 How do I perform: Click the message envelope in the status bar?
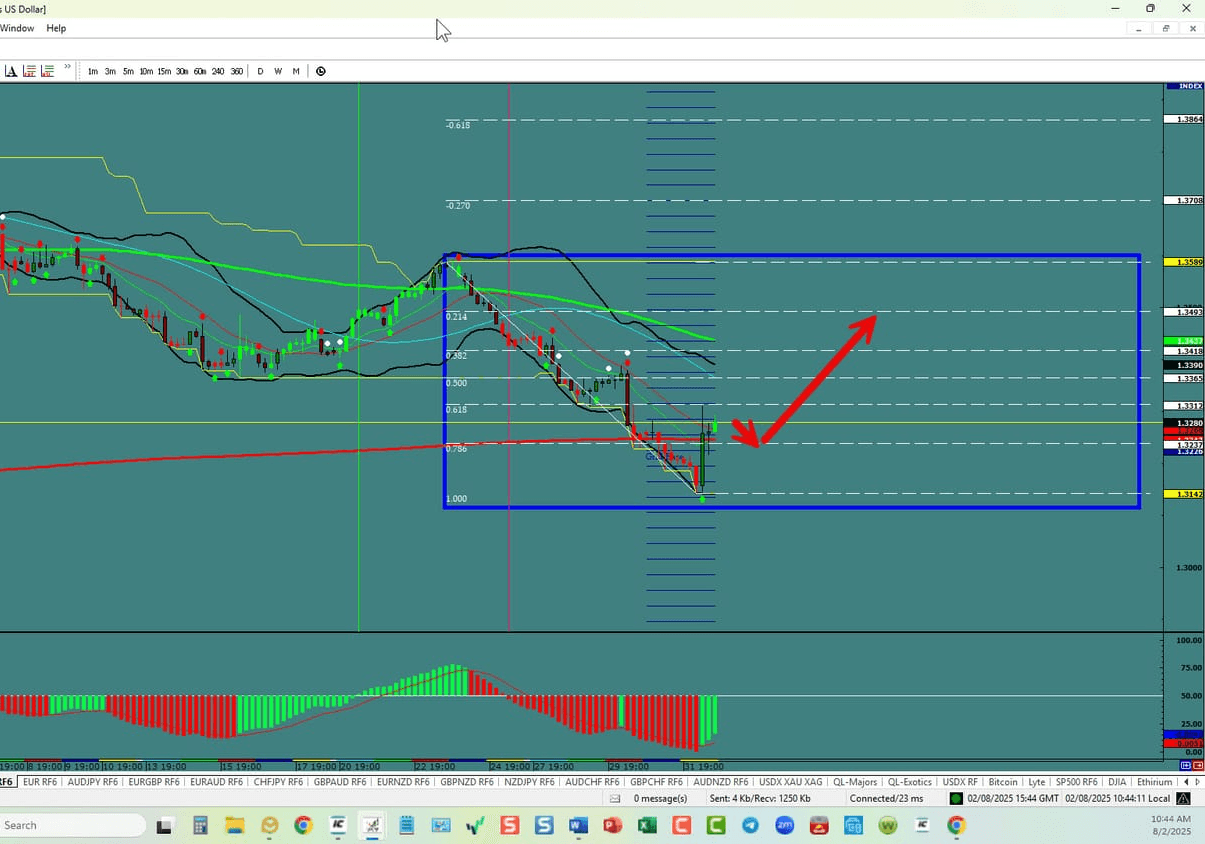pyautogui.click(x=614, y=798)
